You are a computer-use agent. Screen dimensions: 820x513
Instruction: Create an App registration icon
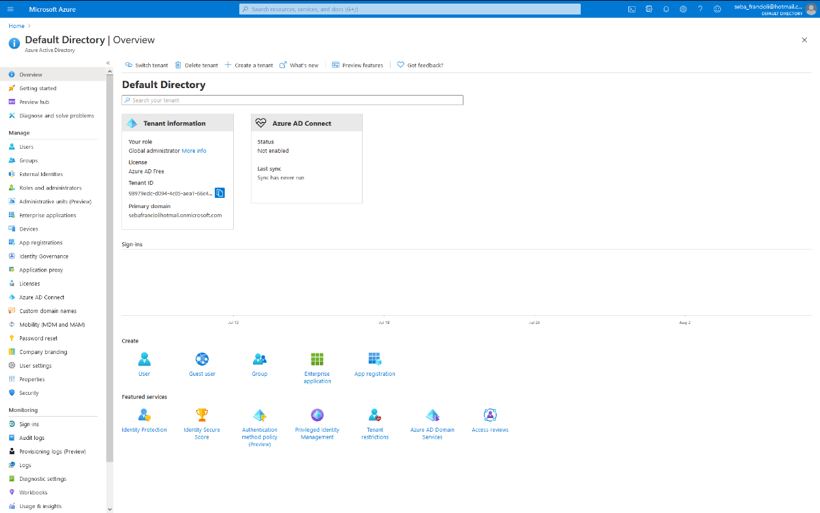pos(374,359)
